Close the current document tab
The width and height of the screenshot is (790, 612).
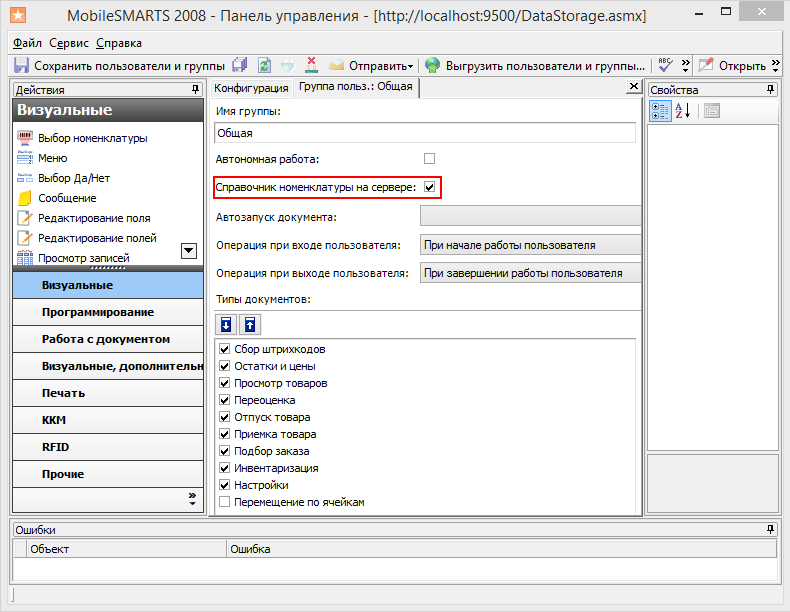coord(634,87)
